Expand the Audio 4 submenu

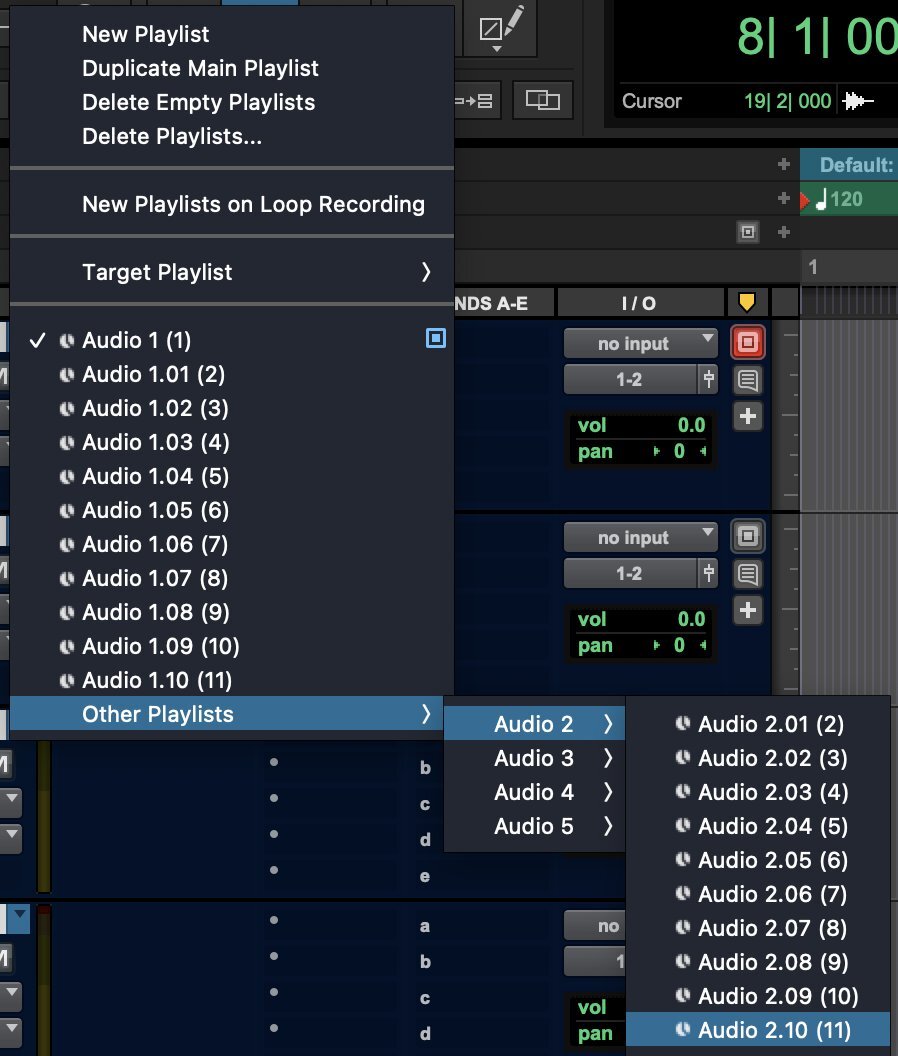coord(535,792)
